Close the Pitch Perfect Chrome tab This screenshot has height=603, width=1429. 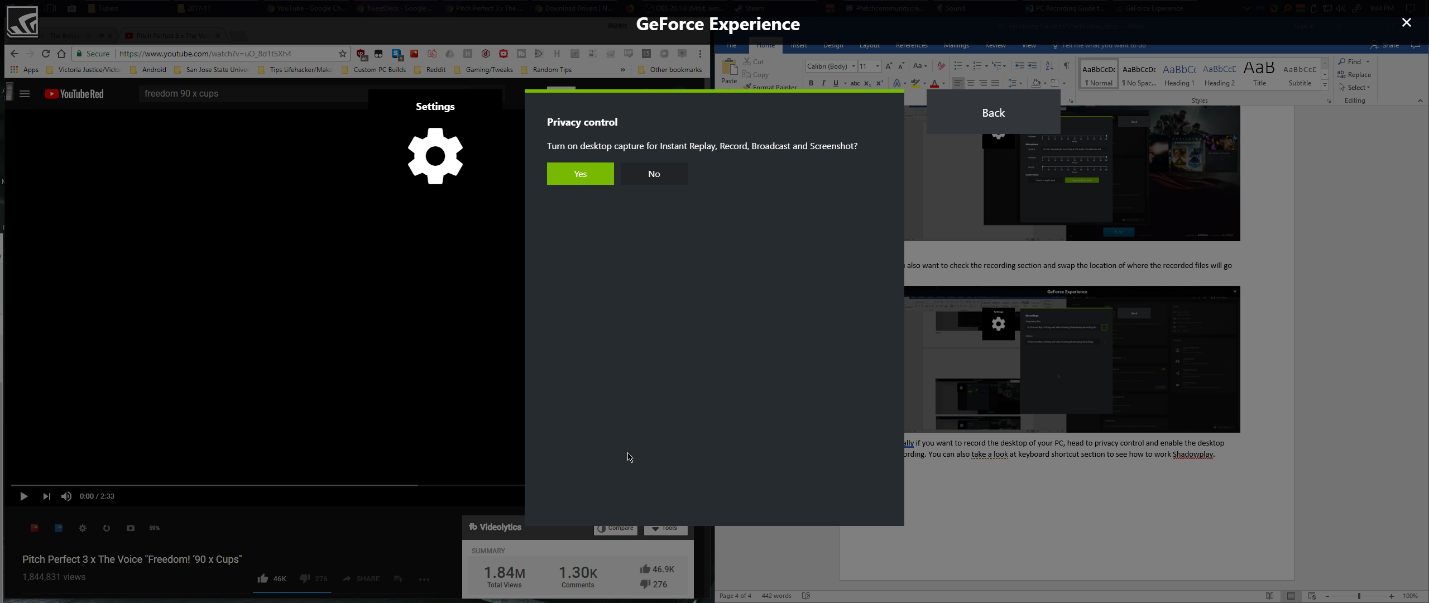(217, 36)
